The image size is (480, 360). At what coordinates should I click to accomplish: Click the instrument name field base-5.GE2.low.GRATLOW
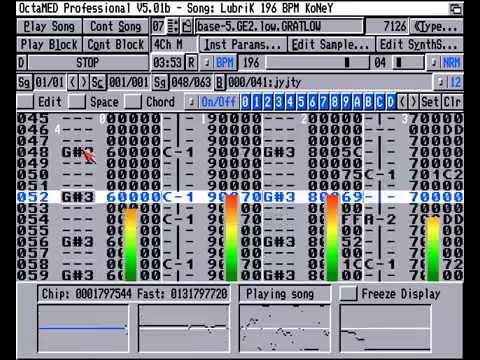[279, 26]
